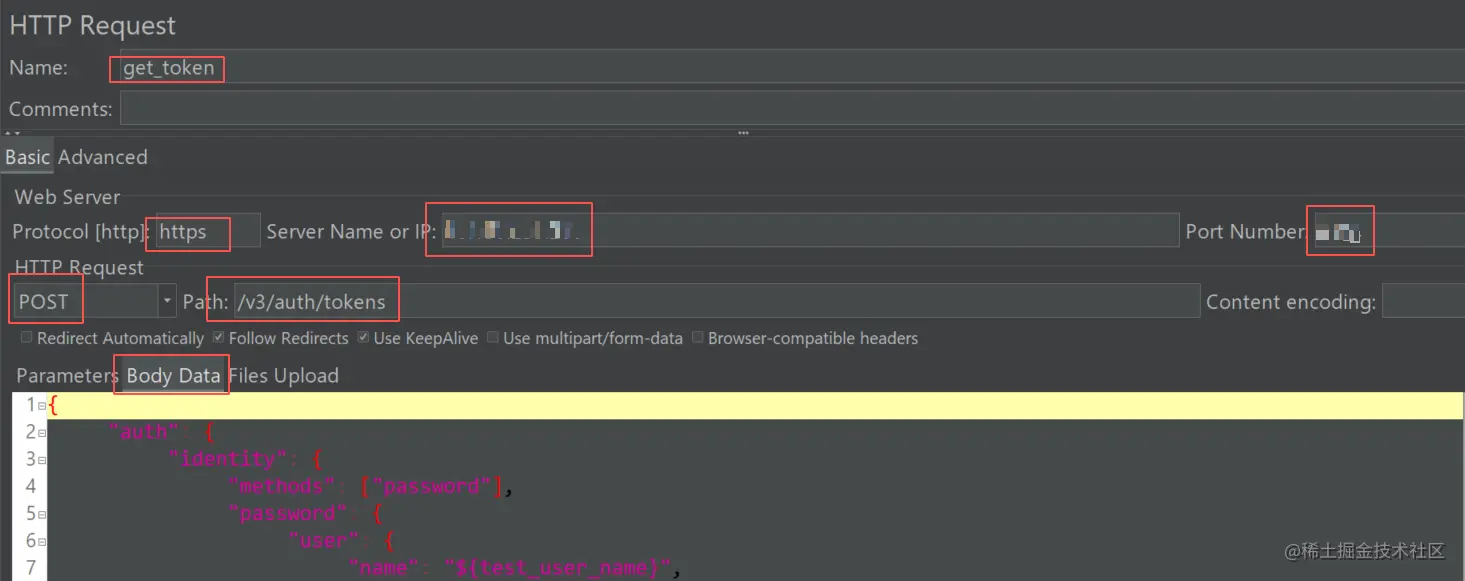Select the Body Data tab
The width and height of the screenshot is (1465, 581).
click(173, 376)
